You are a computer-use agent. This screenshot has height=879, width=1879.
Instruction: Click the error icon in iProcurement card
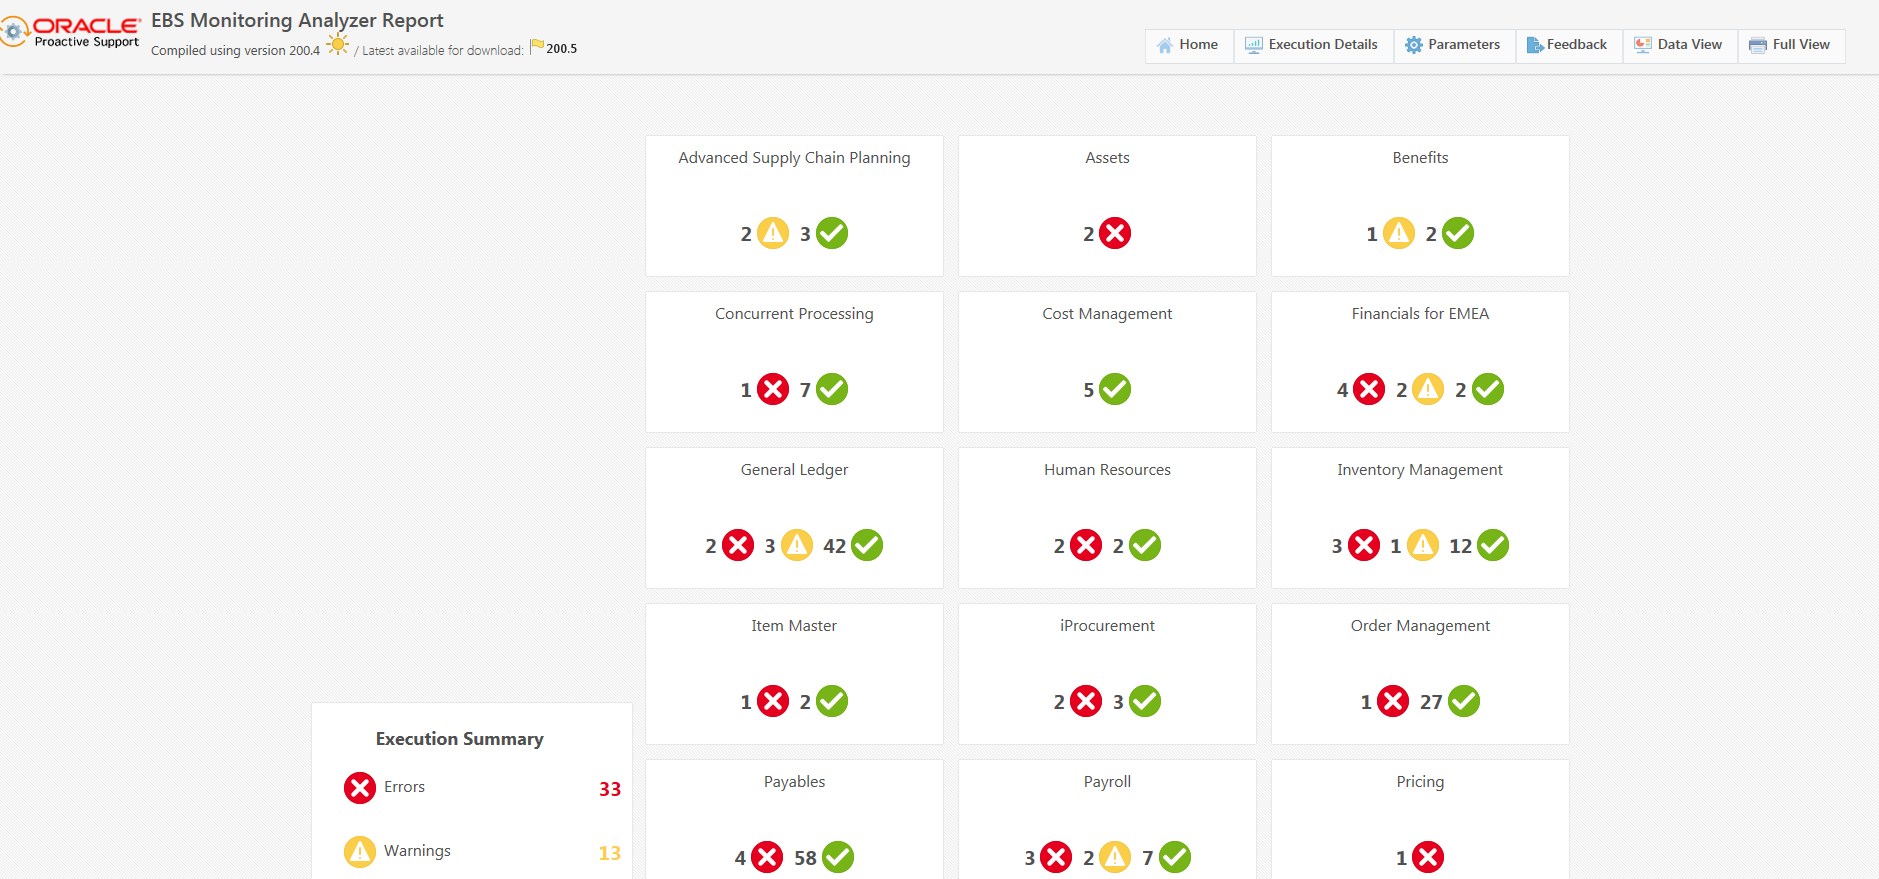[1086, 701]
